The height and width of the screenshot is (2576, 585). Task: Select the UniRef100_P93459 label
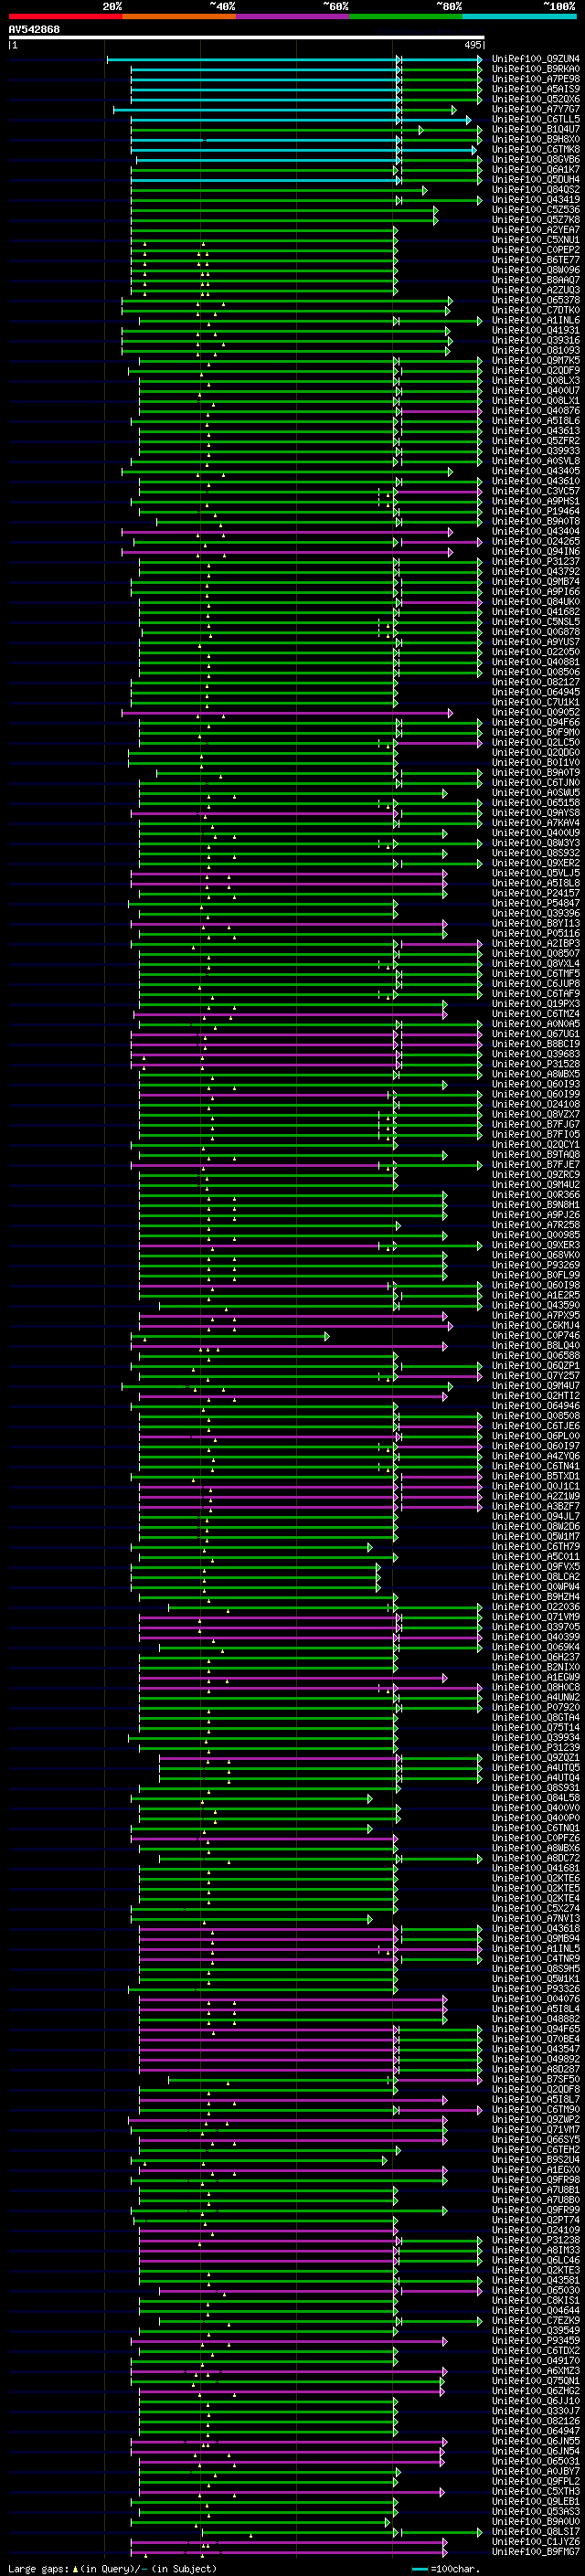coord(536,2340)
